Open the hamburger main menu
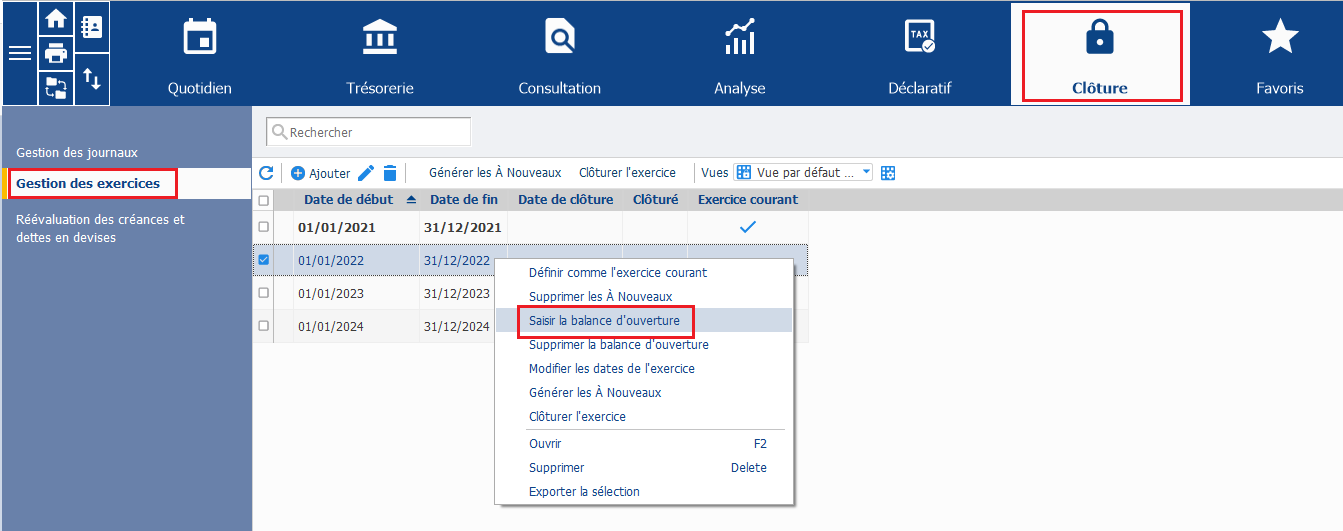Image resolution: width=1343 pixels, height=531 pixels. click(x=20, y=53)
